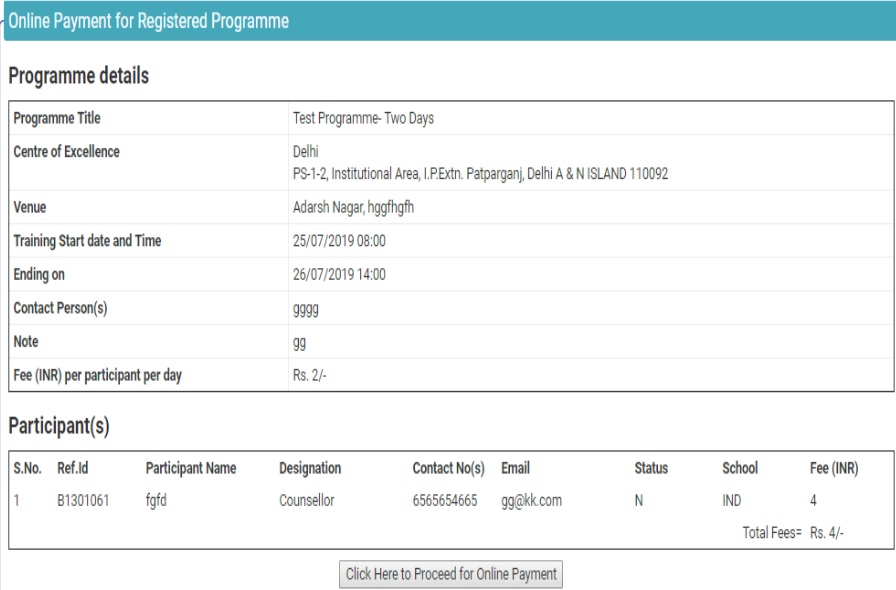Click the Contact Person(s) value gggg
Image resolution: width=896 pixels, height=590 pixels.
point(305,309)
